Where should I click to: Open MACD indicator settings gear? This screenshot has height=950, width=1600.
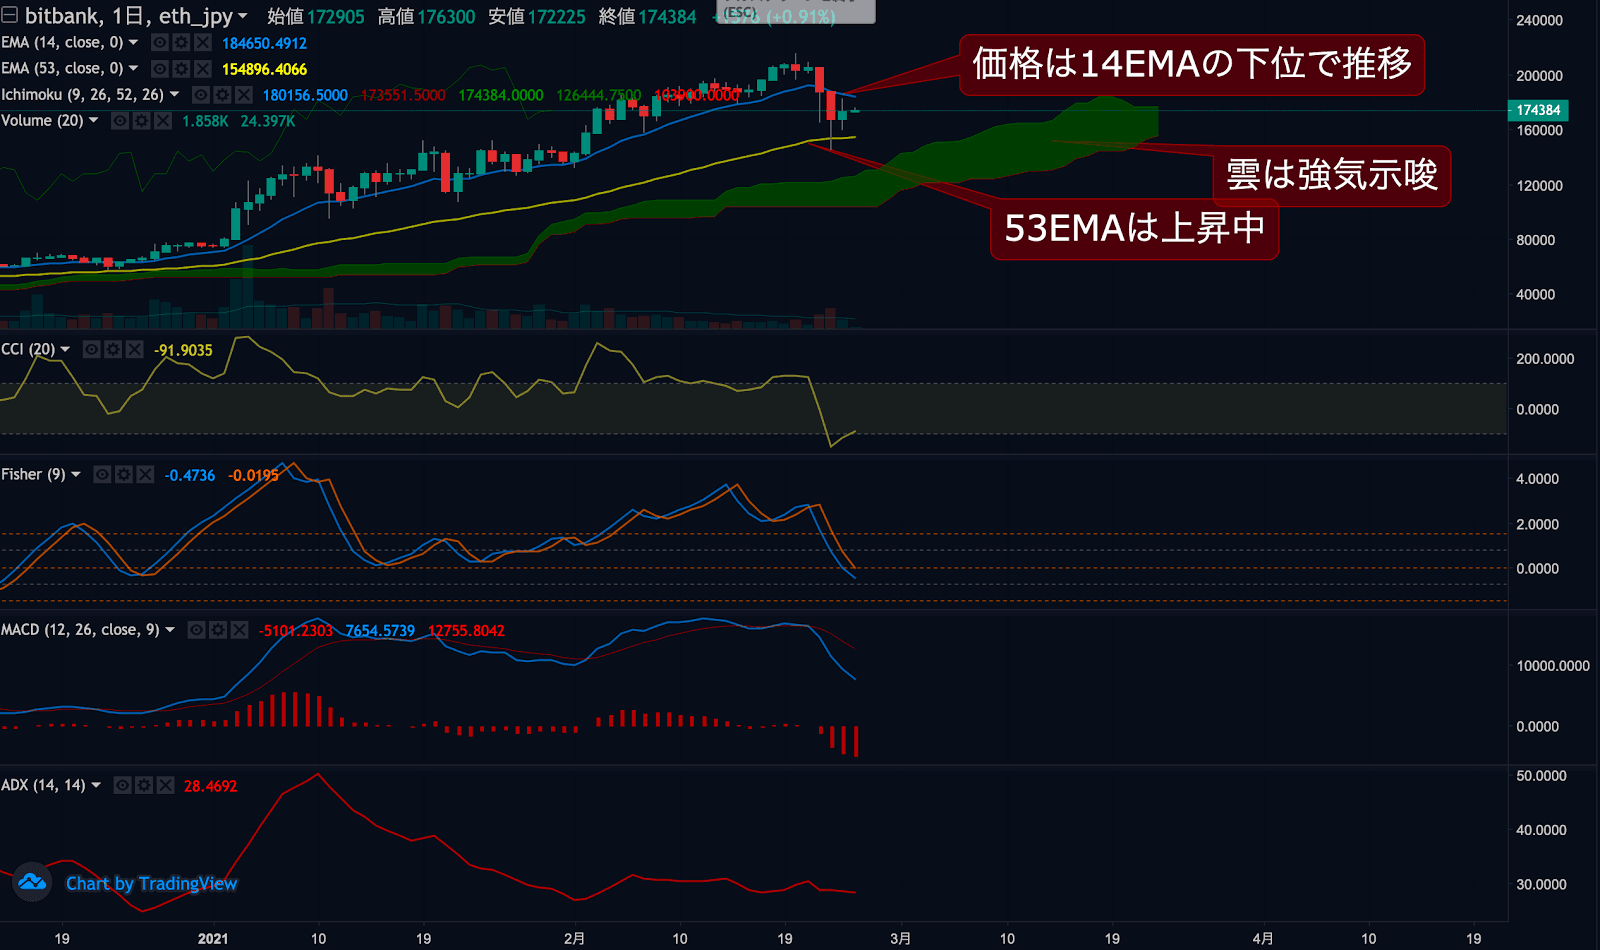218,630
